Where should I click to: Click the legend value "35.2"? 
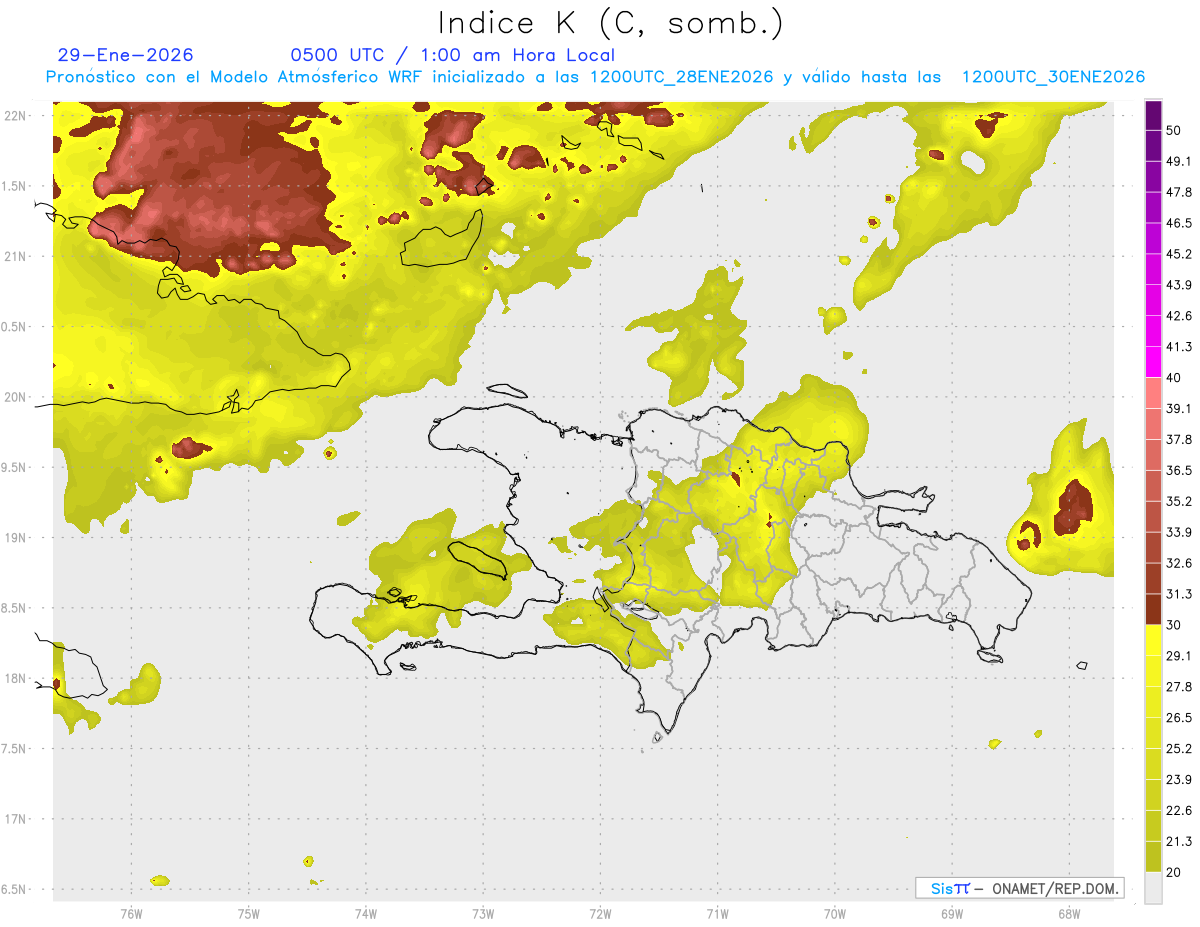1179,501
